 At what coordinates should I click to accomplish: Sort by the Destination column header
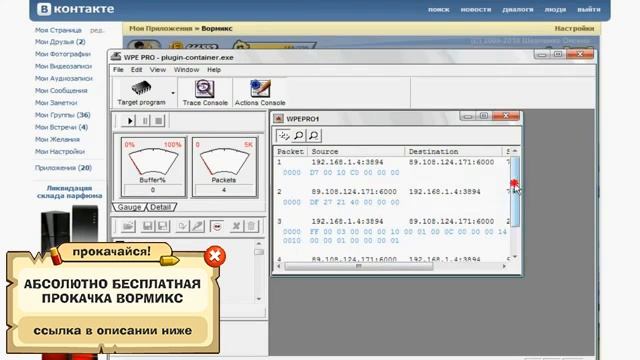tap(453, 151)
